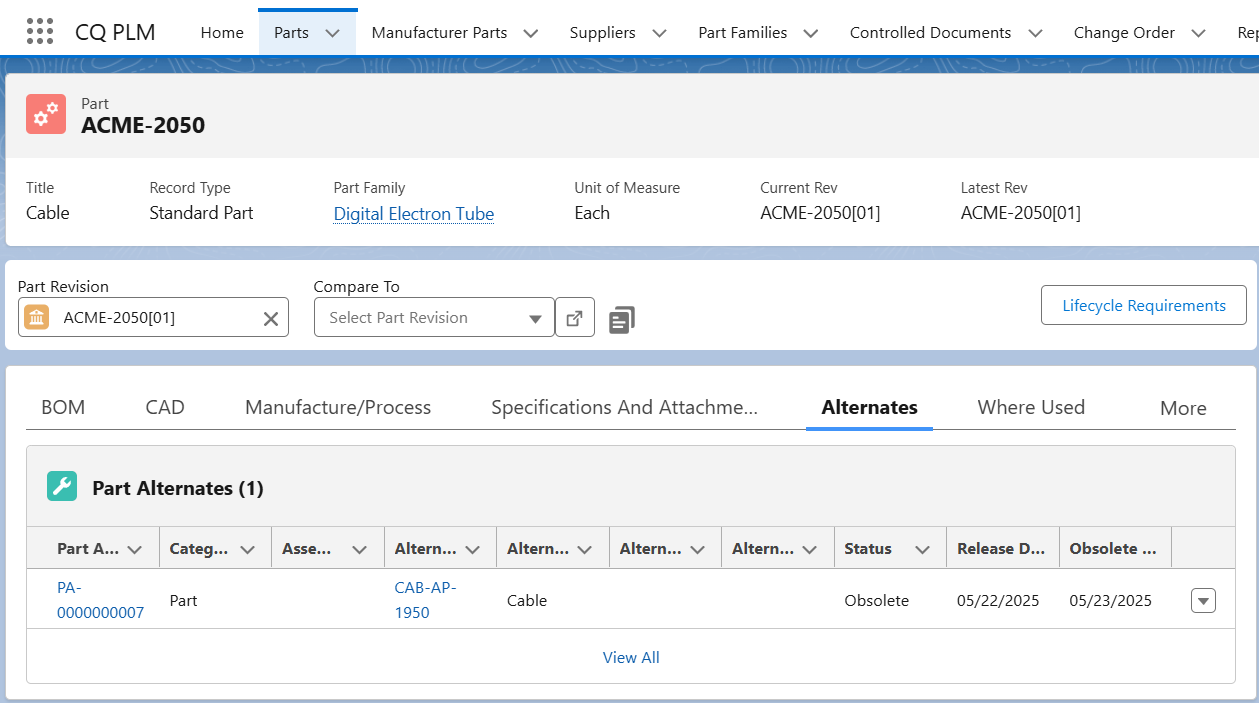Click the Part Revision bank icon
The height and width of the screenshot is (703, 1259).
pyautogui.click(x=37, y=318)
